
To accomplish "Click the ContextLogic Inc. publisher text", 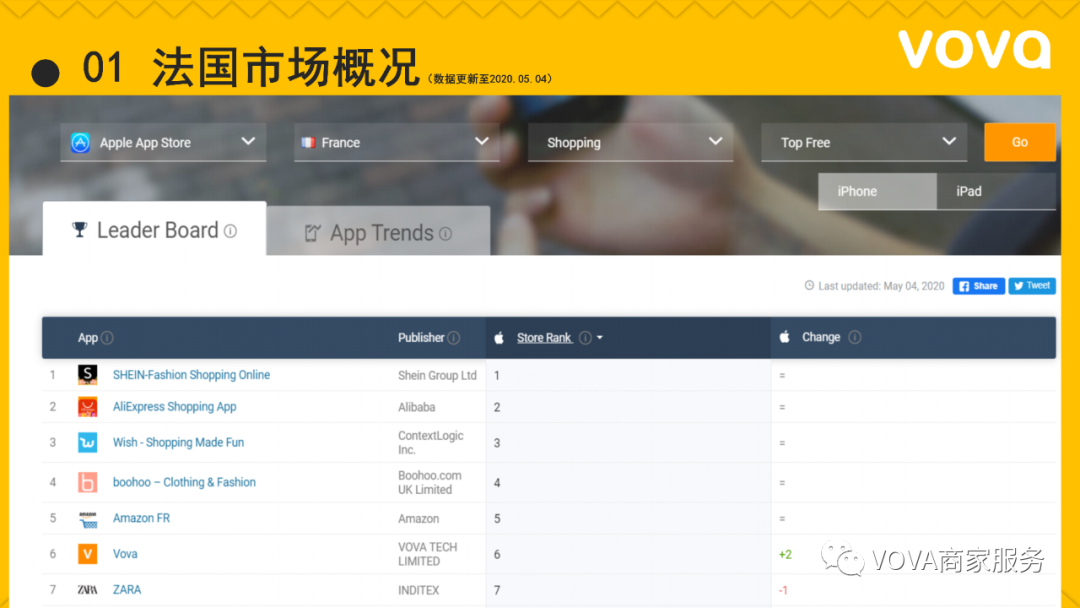I will [x=431, y=443].
